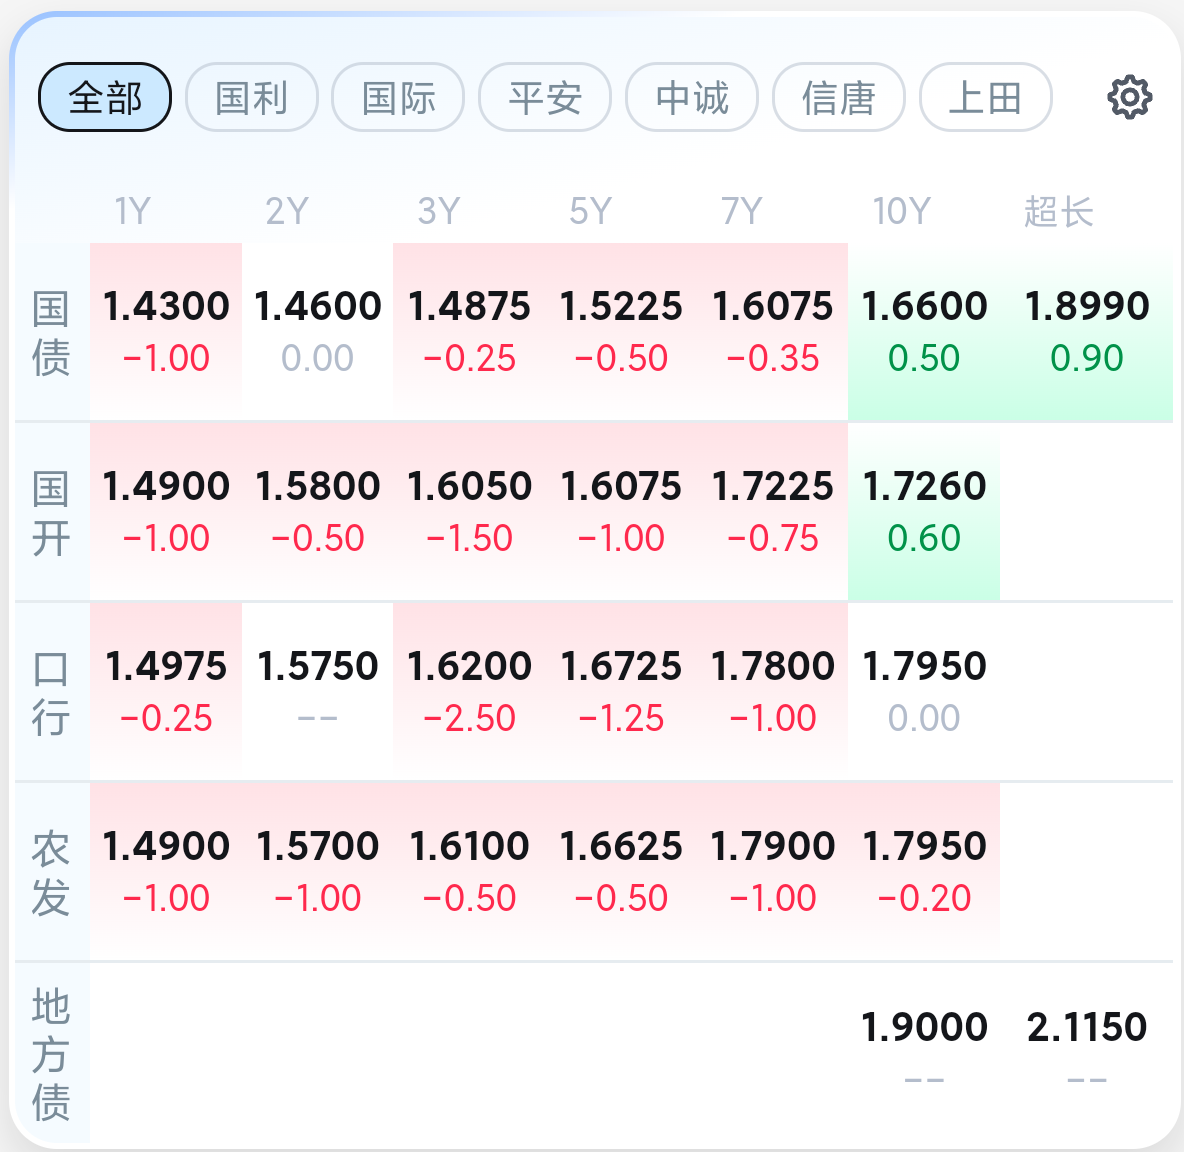1184x1152 pixels.
Task: Choose the 中诚 broker tab
Action: click(x=692, y=97)
